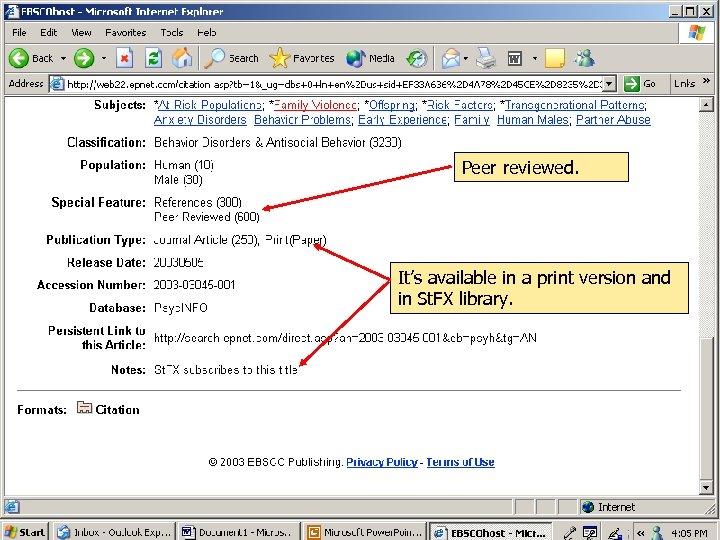
Task: Refresh the page using the Refresh icon
Action: pyautogui.click(x=153, y=58)
